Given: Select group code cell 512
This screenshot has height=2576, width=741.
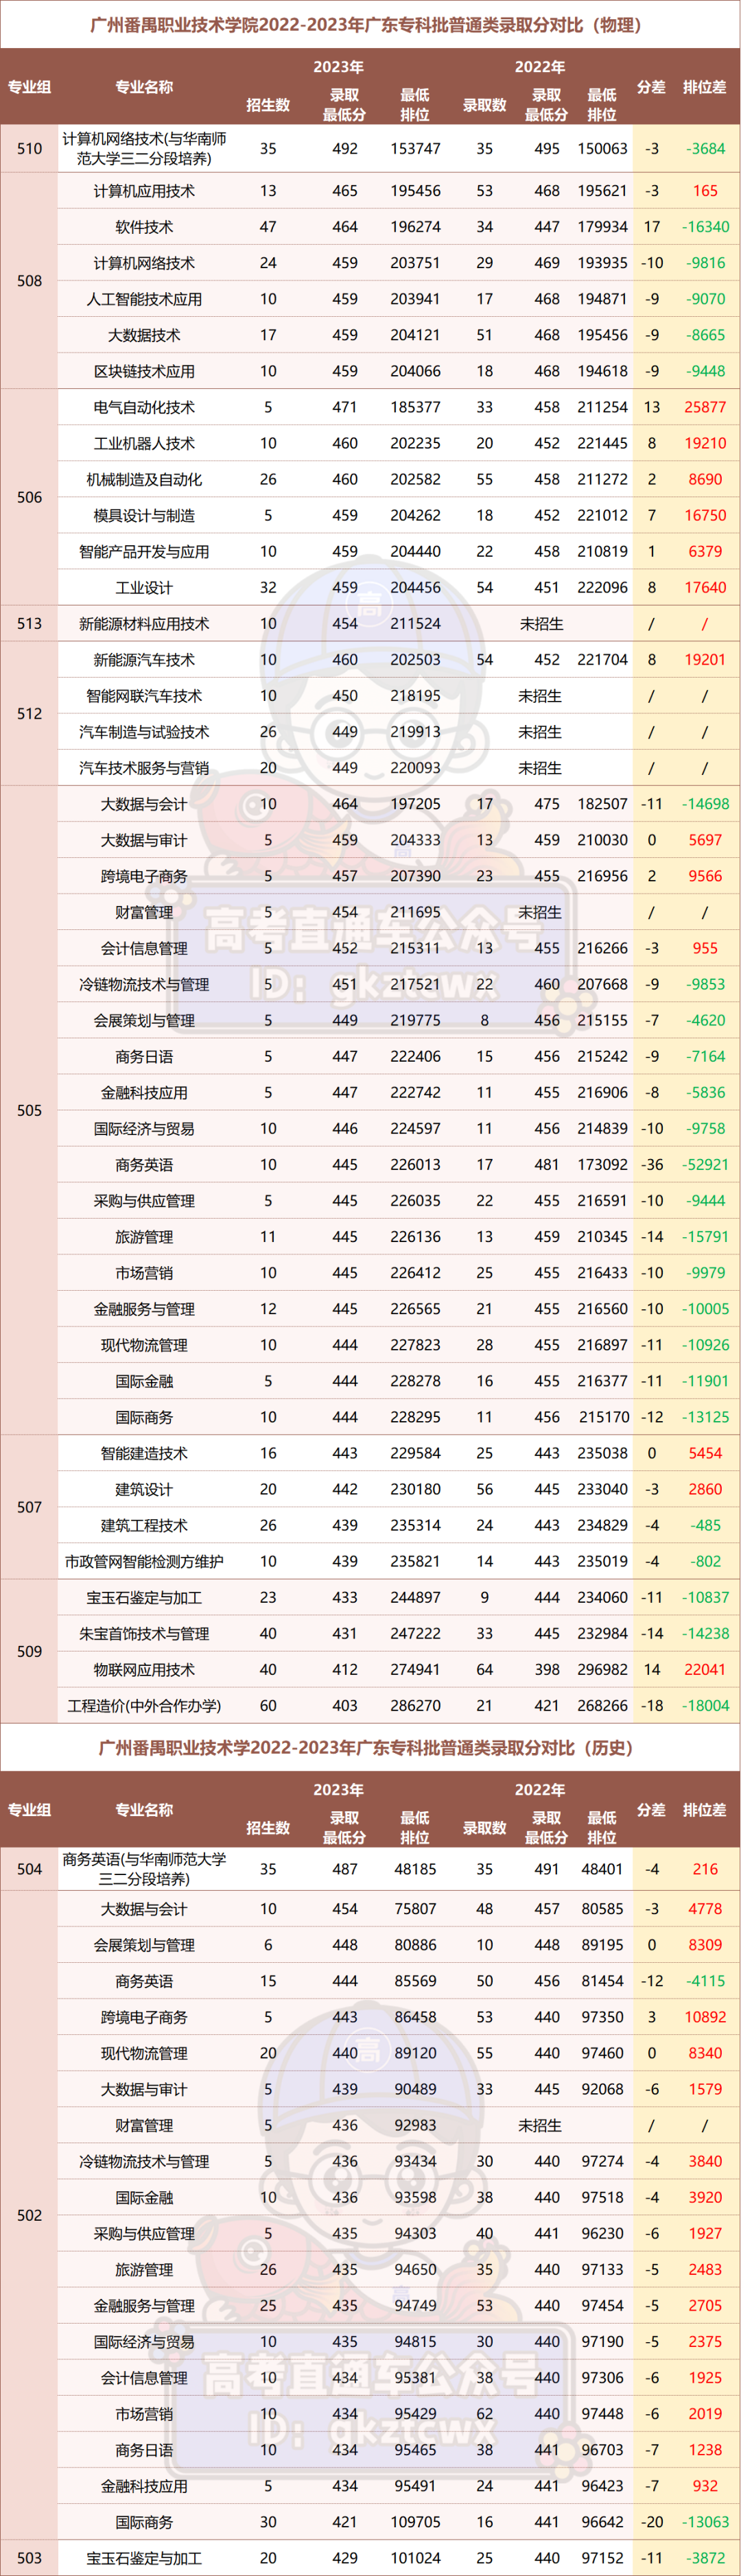Looking at the screenshot, I should (29, 714).
